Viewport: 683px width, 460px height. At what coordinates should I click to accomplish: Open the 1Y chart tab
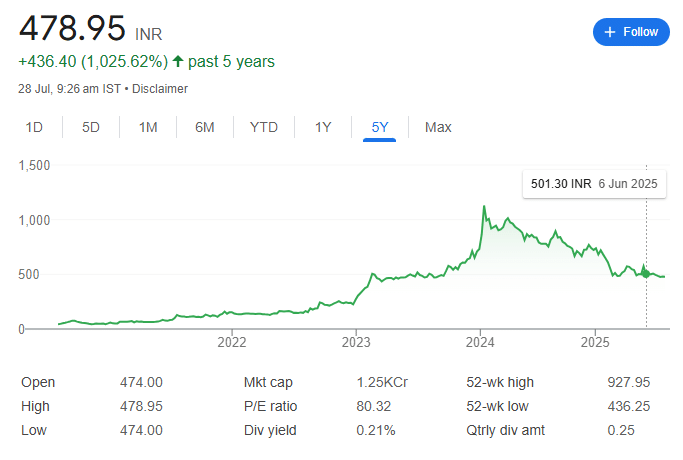tap(323, 127)
